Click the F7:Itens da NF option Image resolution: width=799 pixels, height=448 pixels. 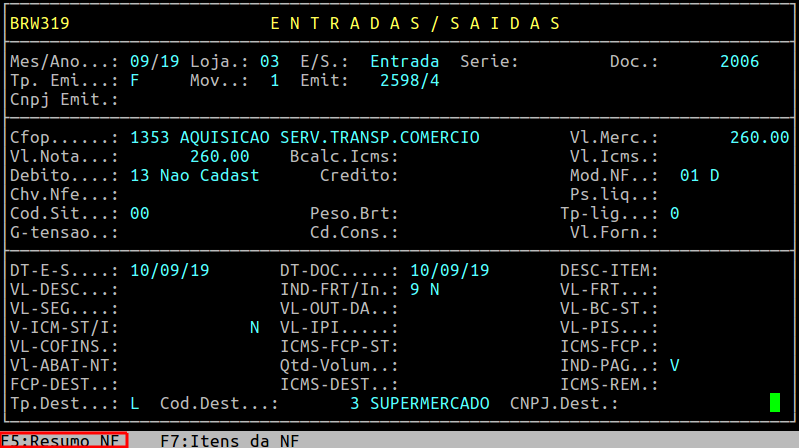(x=229, y=440)
